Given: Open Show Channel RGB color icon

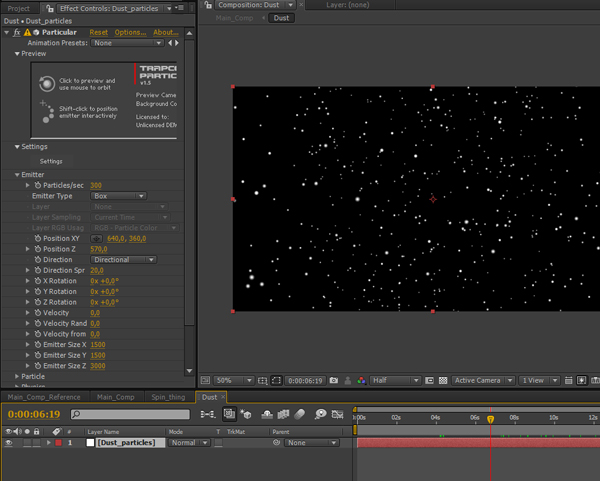Looking at the screenshot, I should pos(361,380).
